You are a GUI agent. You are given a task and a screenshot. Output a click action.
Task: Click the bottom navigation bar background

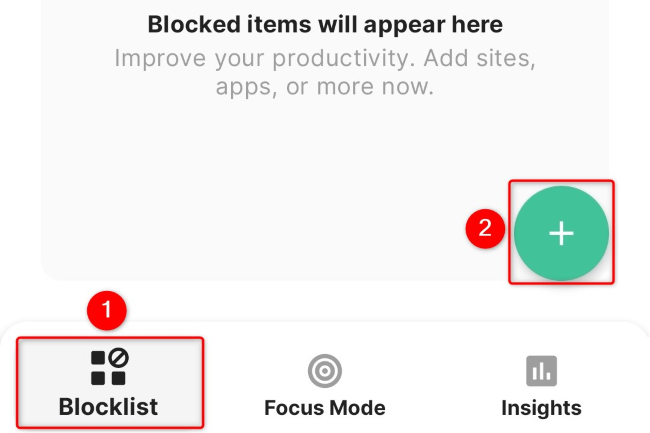tap(325, 377)
